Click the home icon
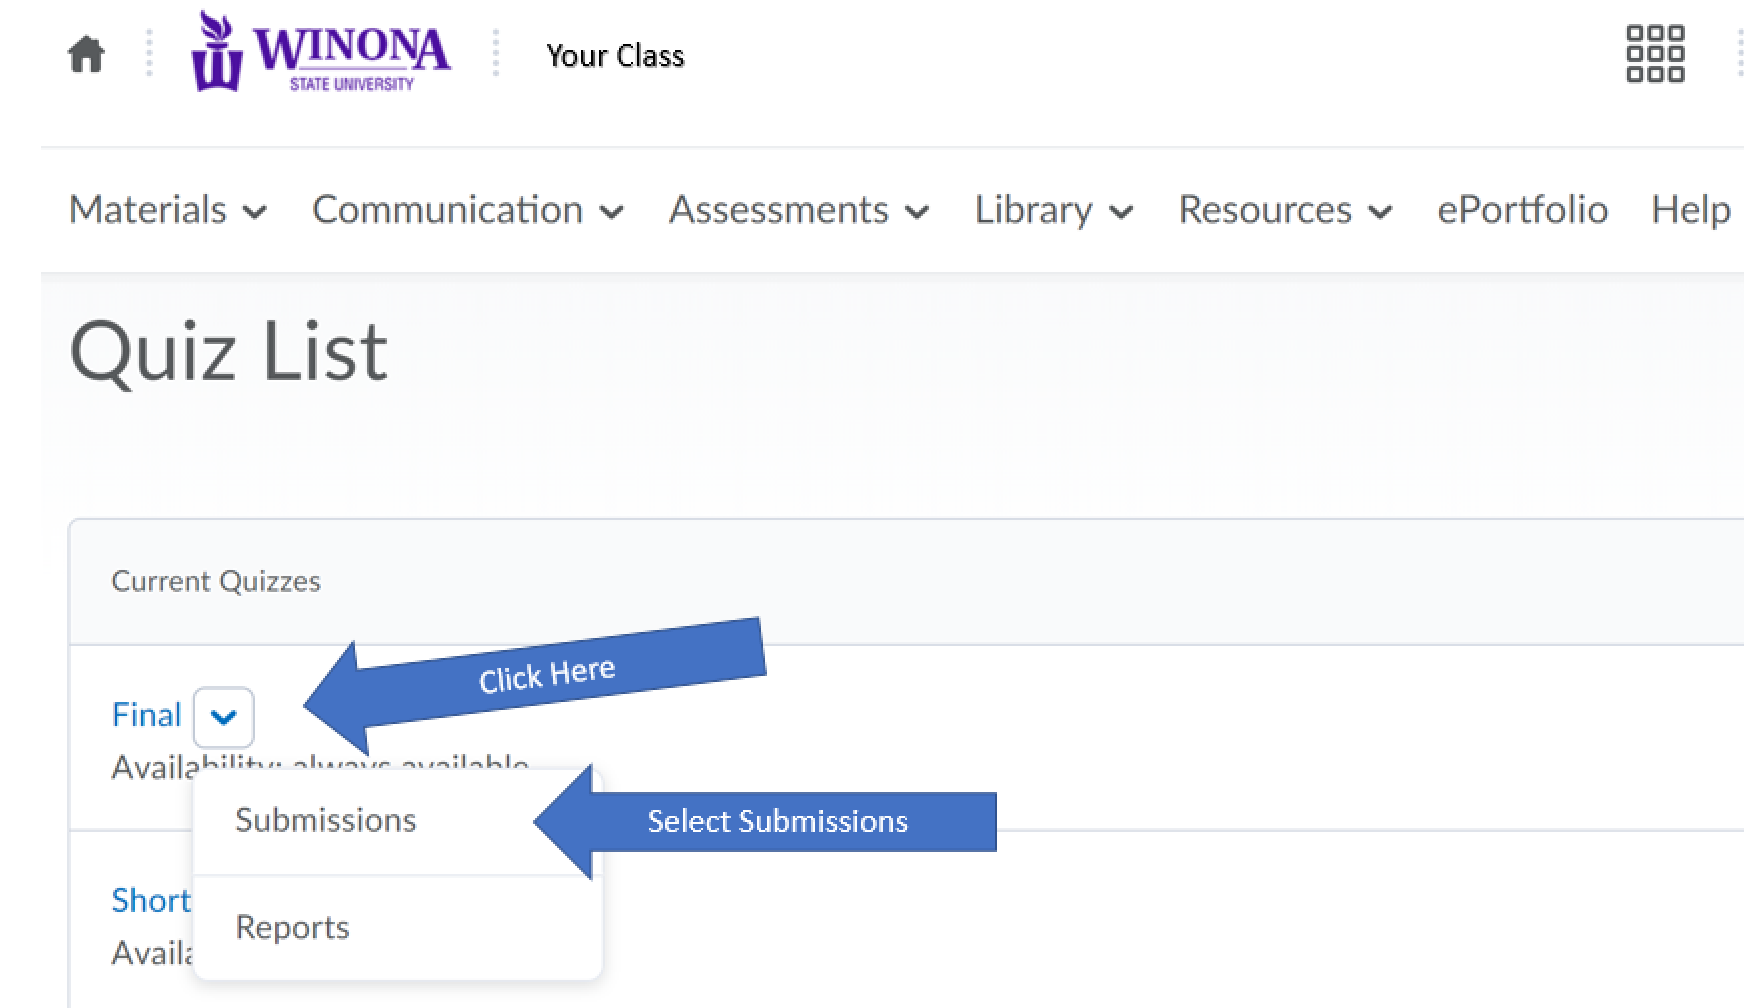The width and height of the screenshot is (1744, 1008). tap(86, 55)
